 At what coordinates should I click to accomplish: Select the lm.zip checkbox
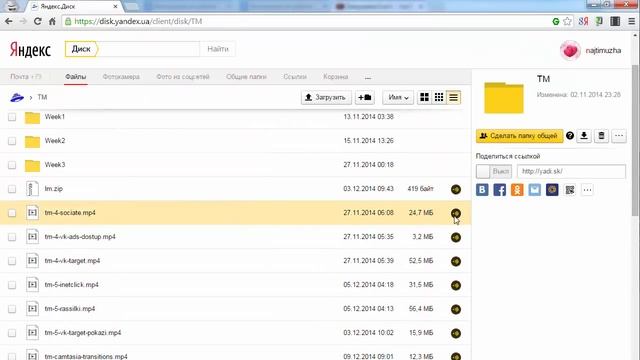click(x=12, y=189)
